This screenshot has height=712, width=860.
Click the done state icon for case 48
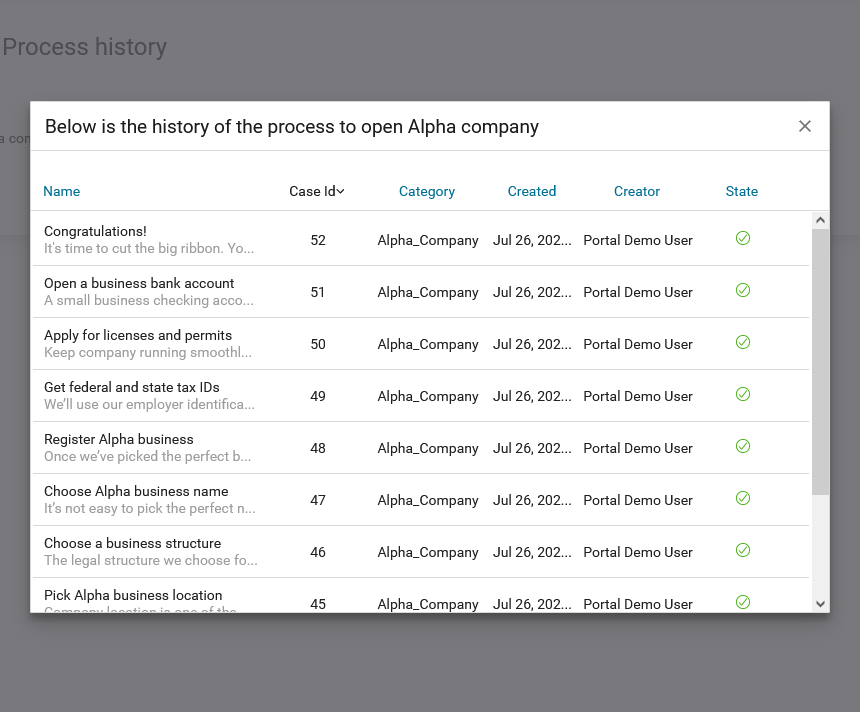tap(743, 446)
